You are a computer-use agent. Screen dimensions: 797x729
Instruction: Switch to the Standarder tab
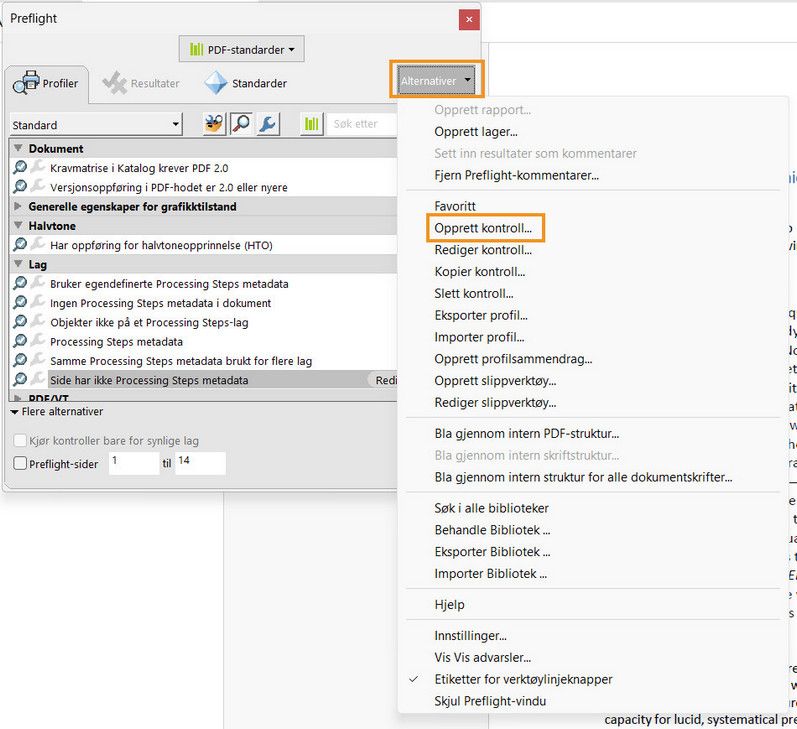coord(246,83)
